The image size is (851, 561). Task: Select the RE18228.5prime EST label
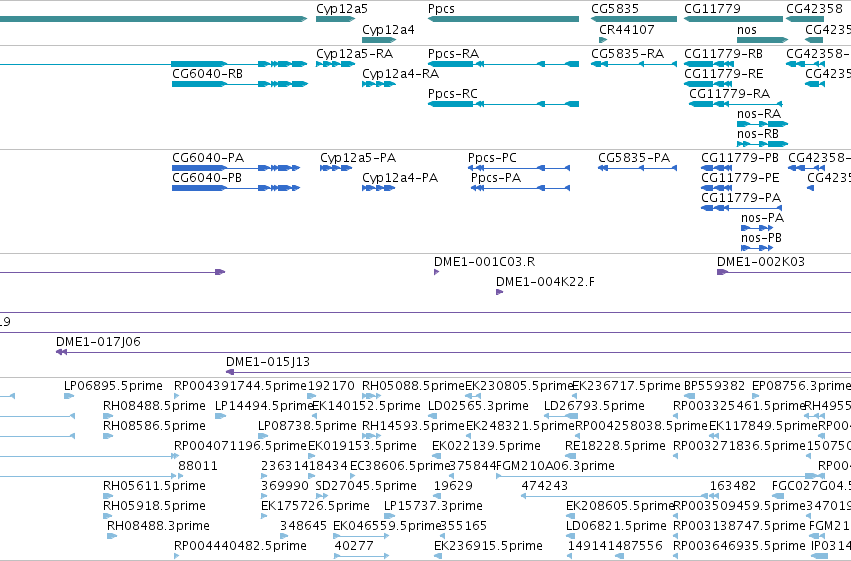[x=615, y=446]
